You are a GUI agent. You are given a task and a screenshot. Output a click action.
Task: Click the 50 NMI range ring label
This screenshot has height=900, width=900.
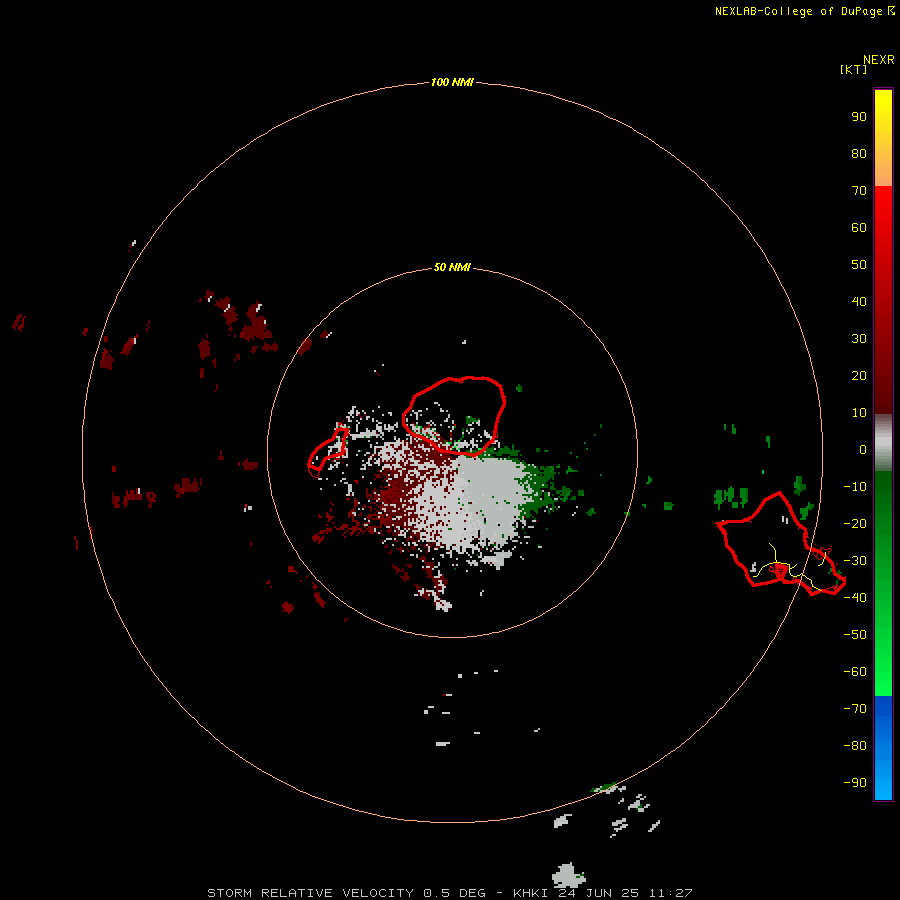click(x=452, y=267)
